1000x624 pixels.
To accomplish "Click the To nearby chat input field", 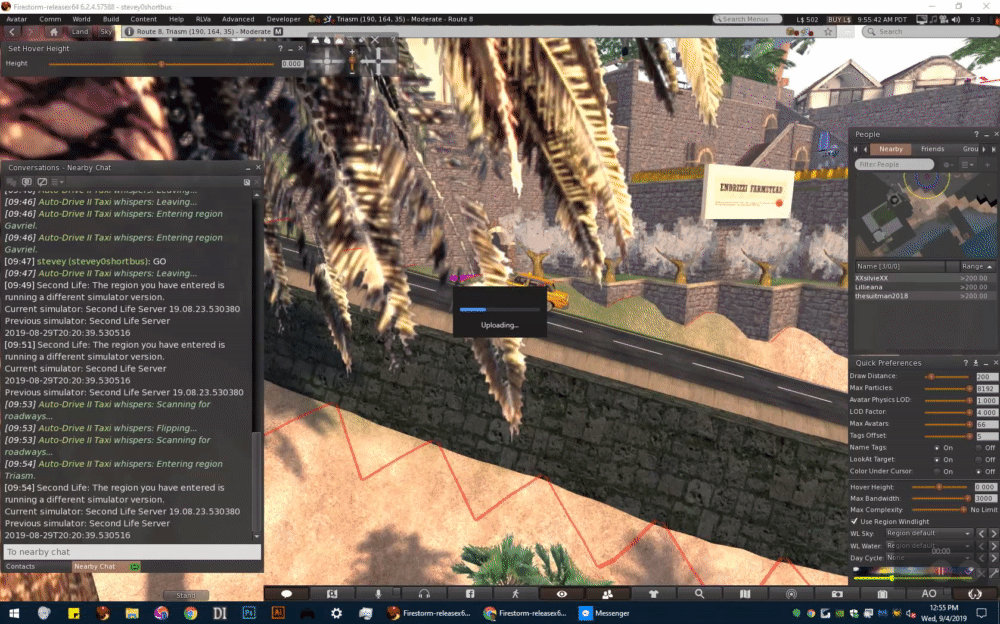I will pyautogui.click(x=132, y=552).
